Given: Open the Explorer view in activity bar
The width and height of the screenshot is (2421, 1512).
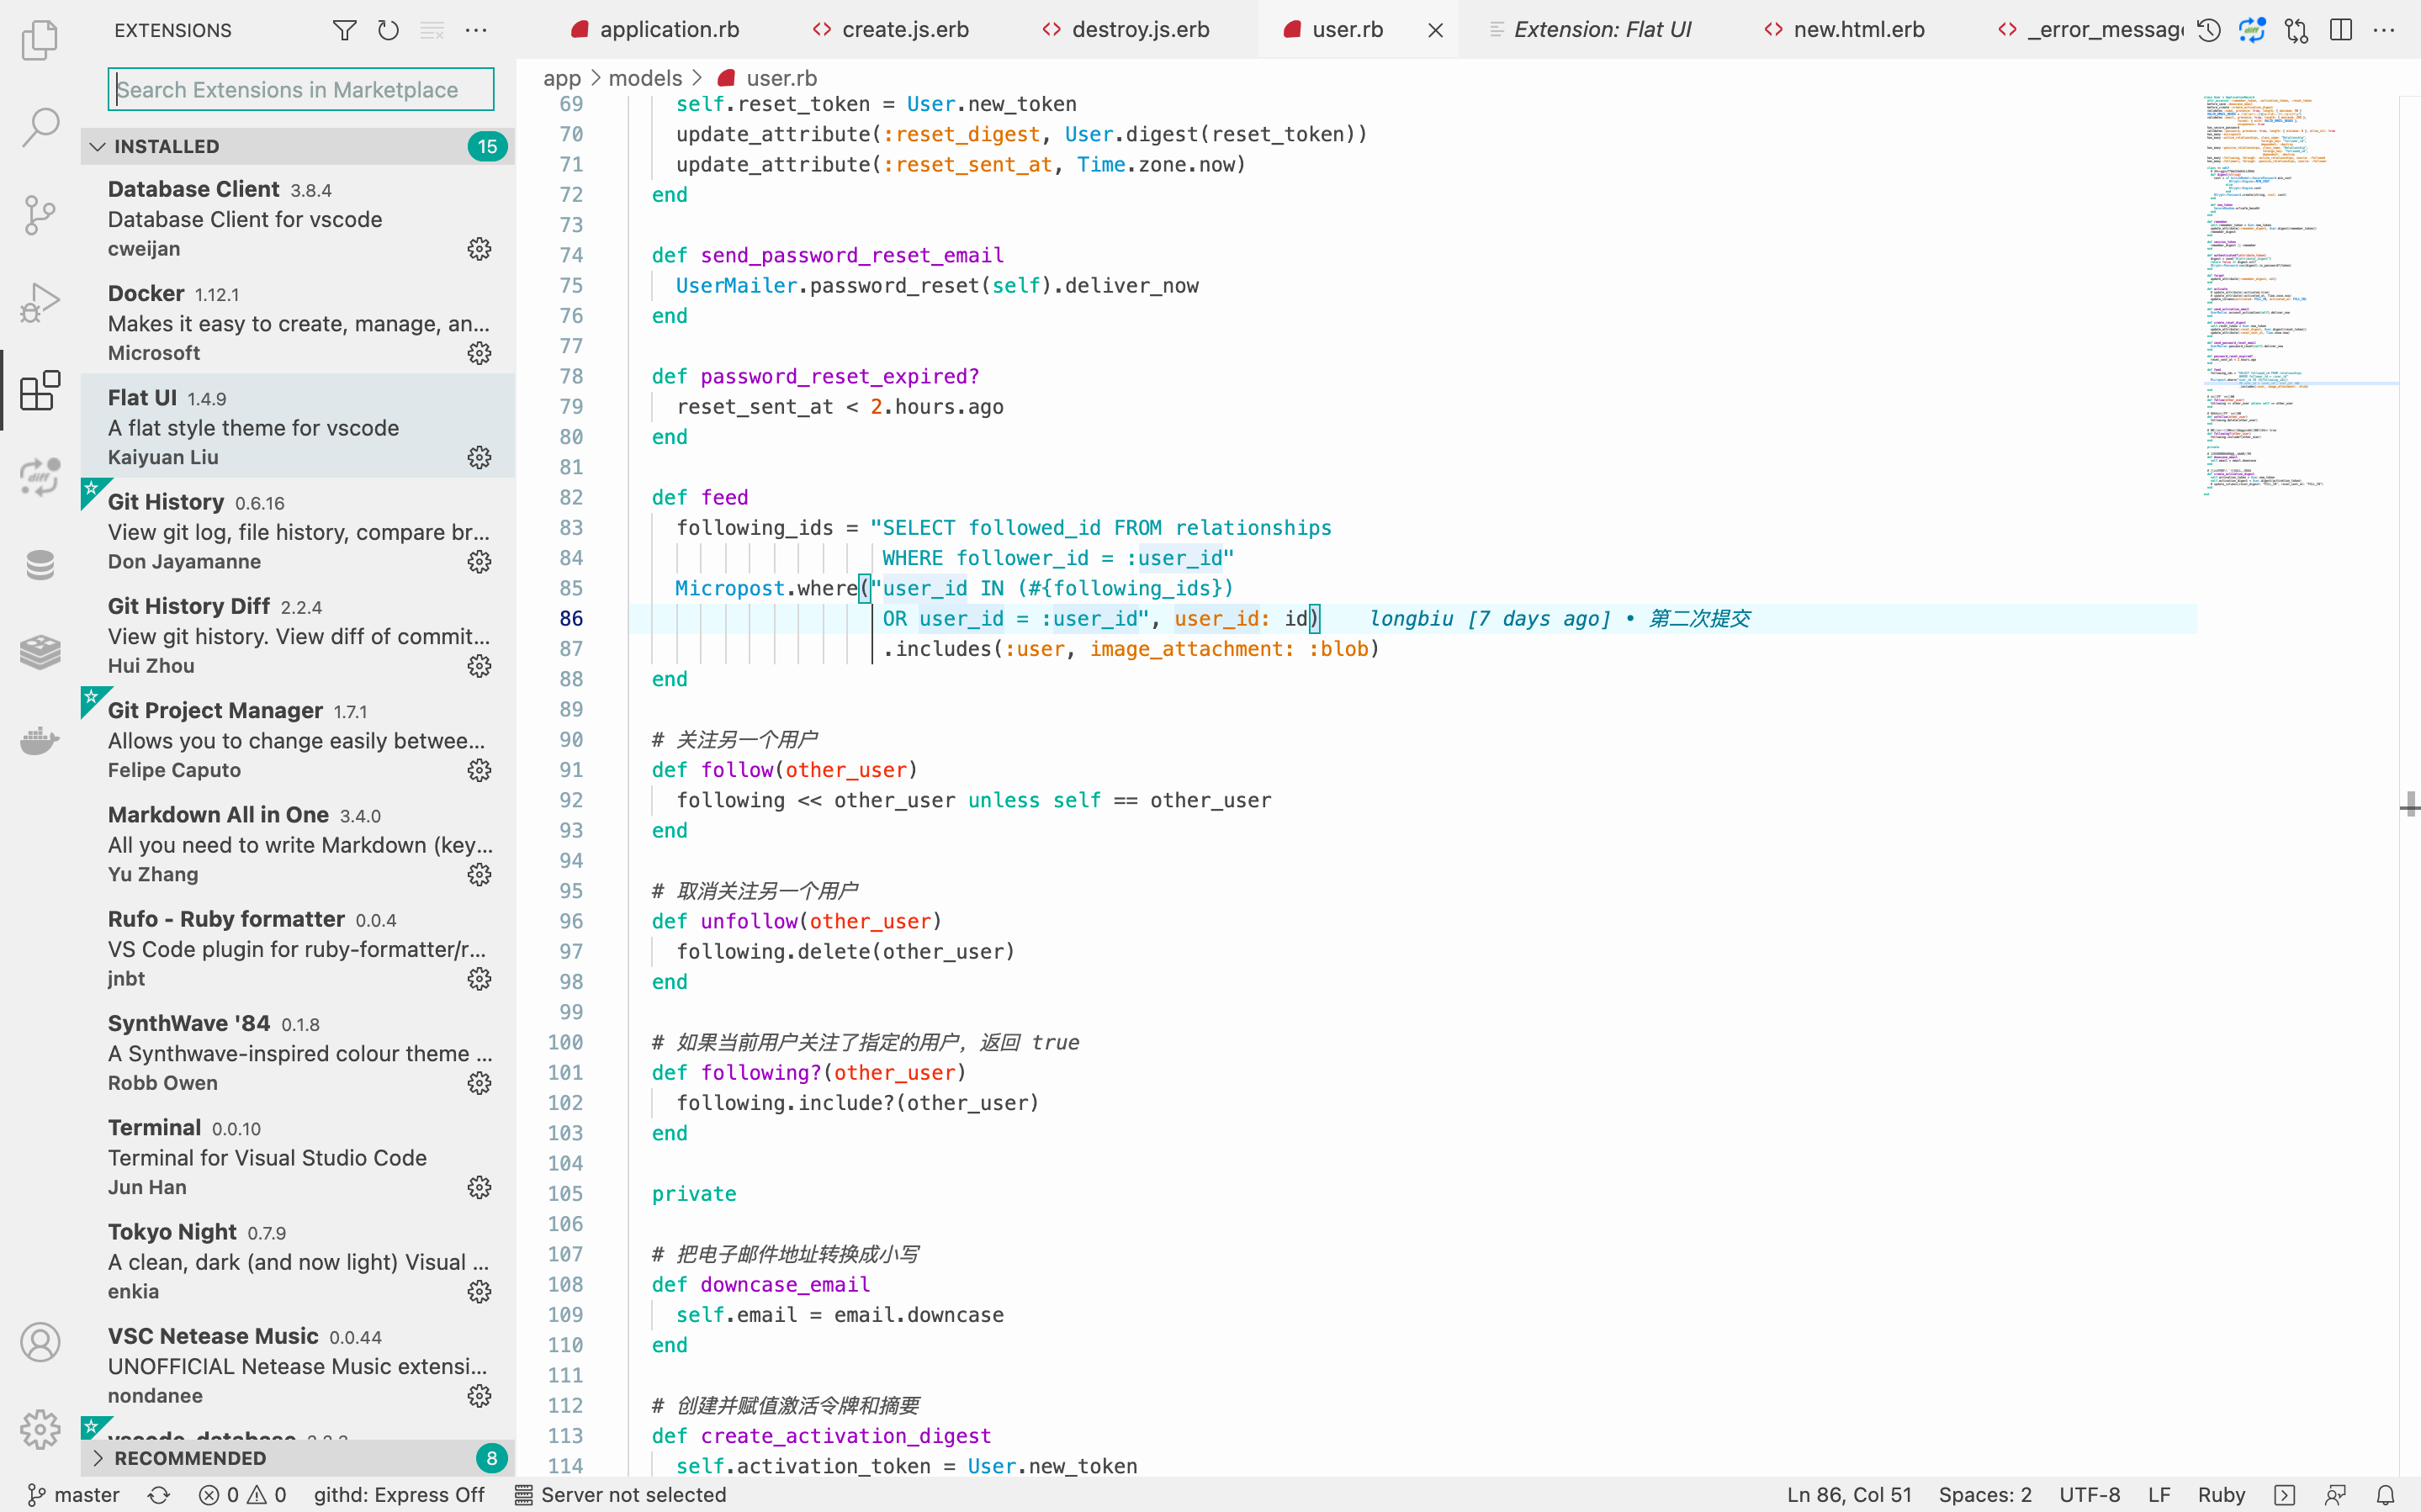Looking at the screenshot, I should [40, 40].
